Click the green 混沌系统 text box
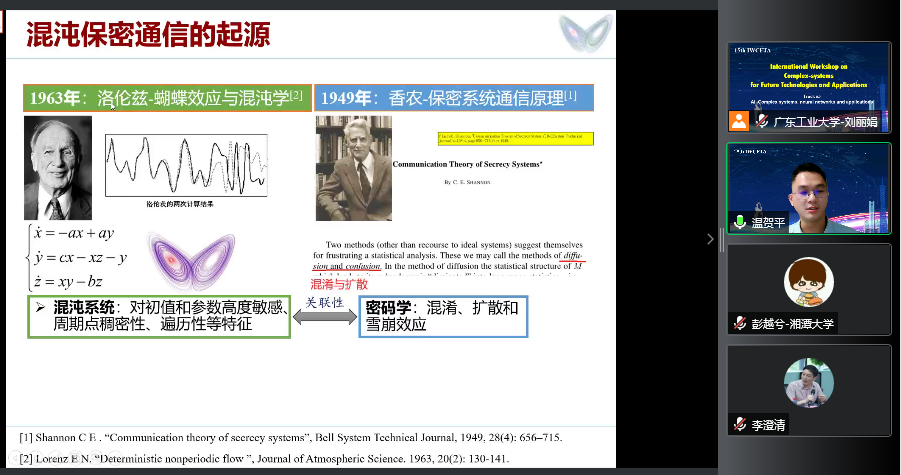 click(159, 316)
